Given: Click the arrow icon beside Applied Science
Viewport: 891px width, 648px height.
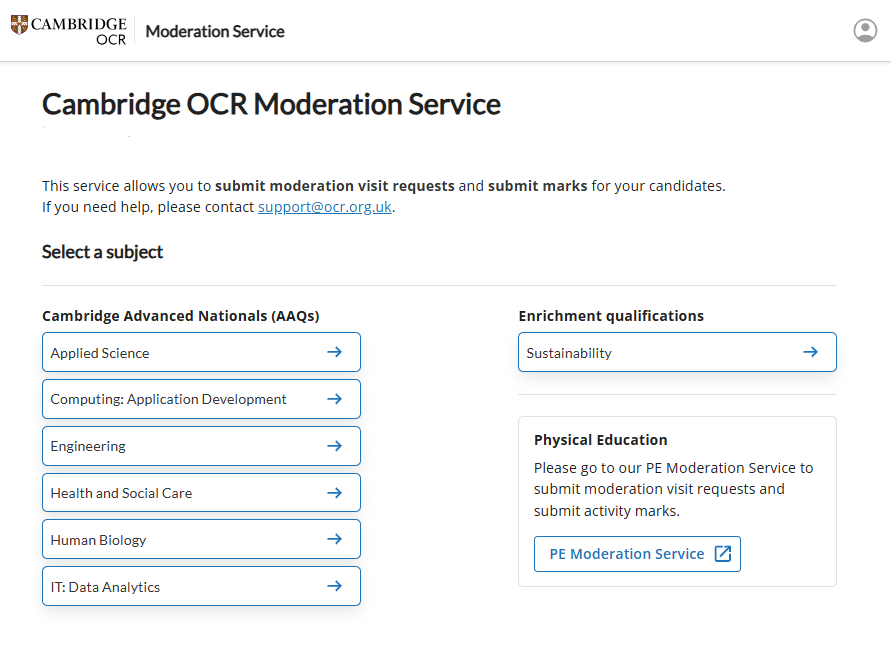Looking at the screenshot, I should click(335, 352).
